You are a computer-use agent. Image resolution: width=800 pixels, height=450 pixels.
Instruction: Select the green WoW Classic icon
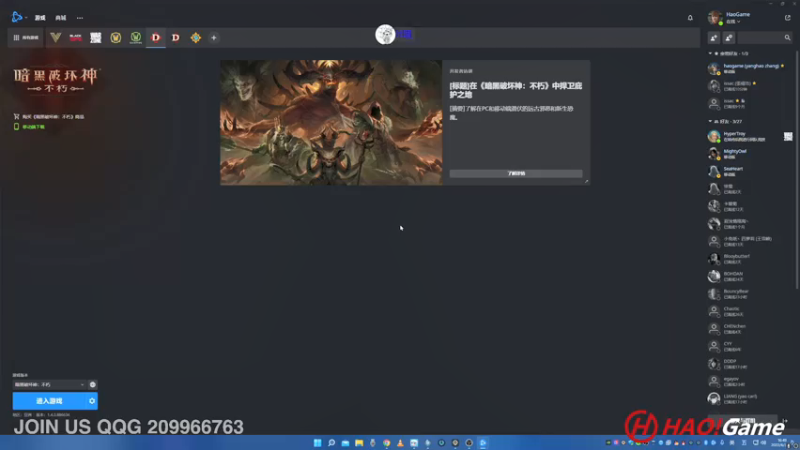click(136, 38)
